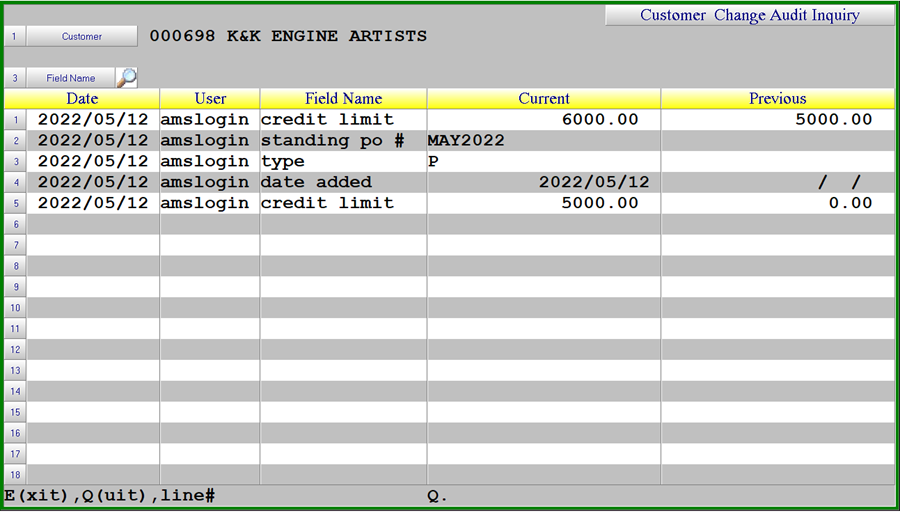Click the User column header
The height and width of the screenshot is (513, 900).
[x=210, y=99]
